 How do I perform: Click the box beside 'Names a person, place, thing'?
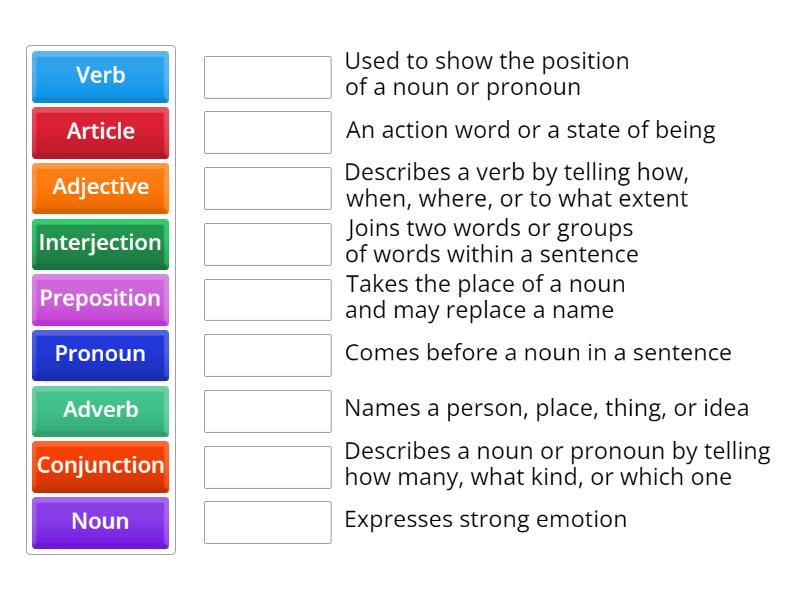pos(266,410)
